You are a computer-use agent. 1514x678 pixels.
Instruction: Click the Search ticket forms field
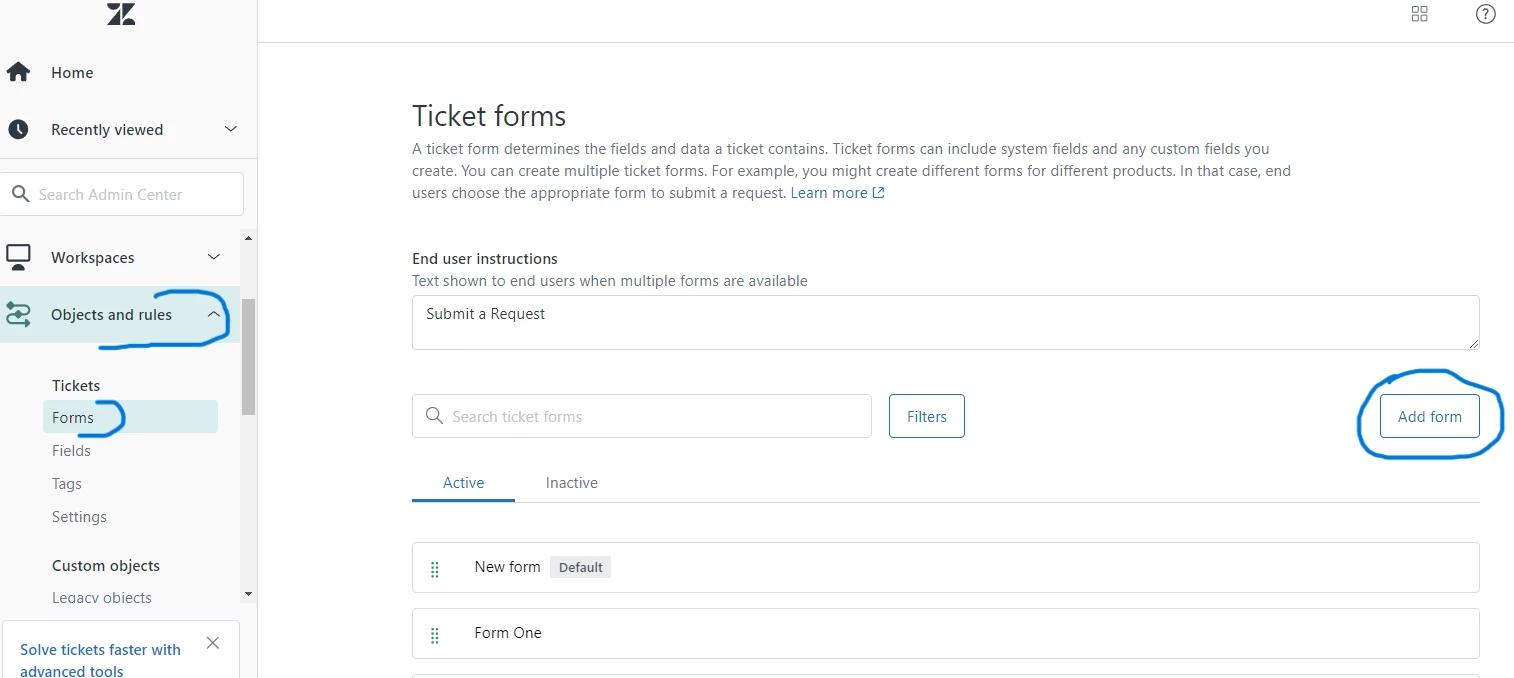coord(650,416)
